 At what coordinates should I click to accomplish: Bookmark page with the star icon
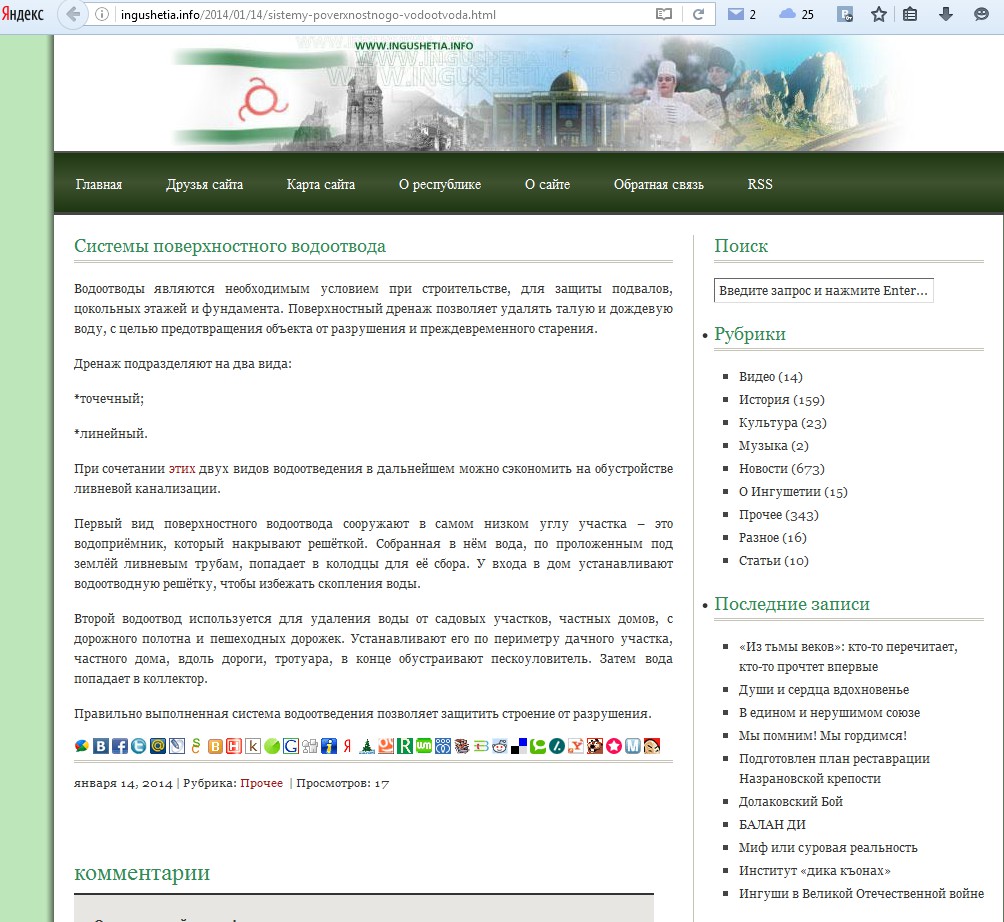878,14
